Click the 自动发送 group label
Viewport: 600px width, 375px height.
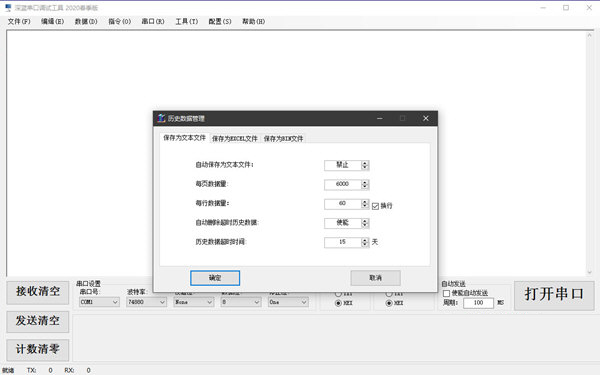(453, 284)
